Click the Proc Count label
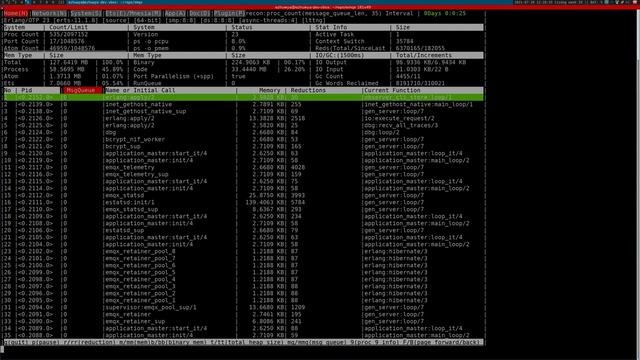Image resolution: width=640 pixels, height=360 pixels. coord(21,34)
